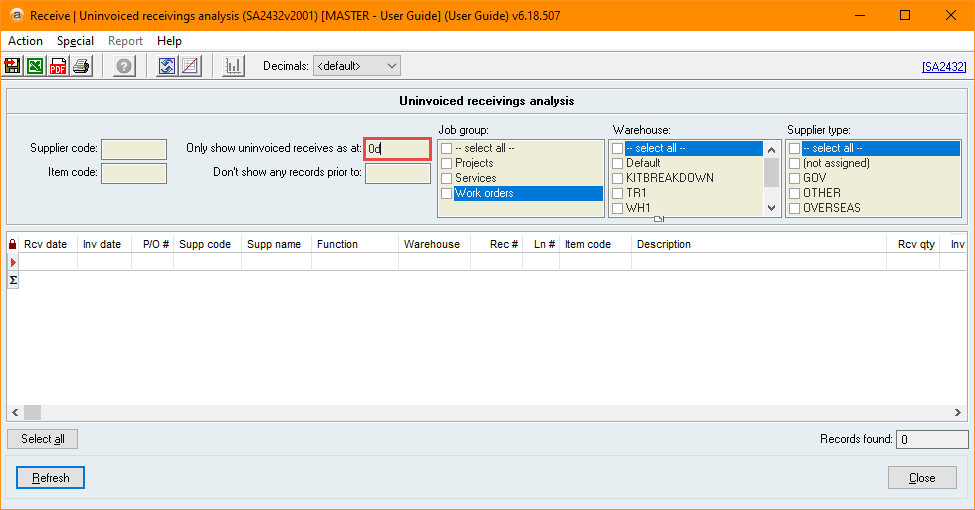Open the Special menu
Screen dimensions: 975x510
pyautogui.click(x=75, y=41)
